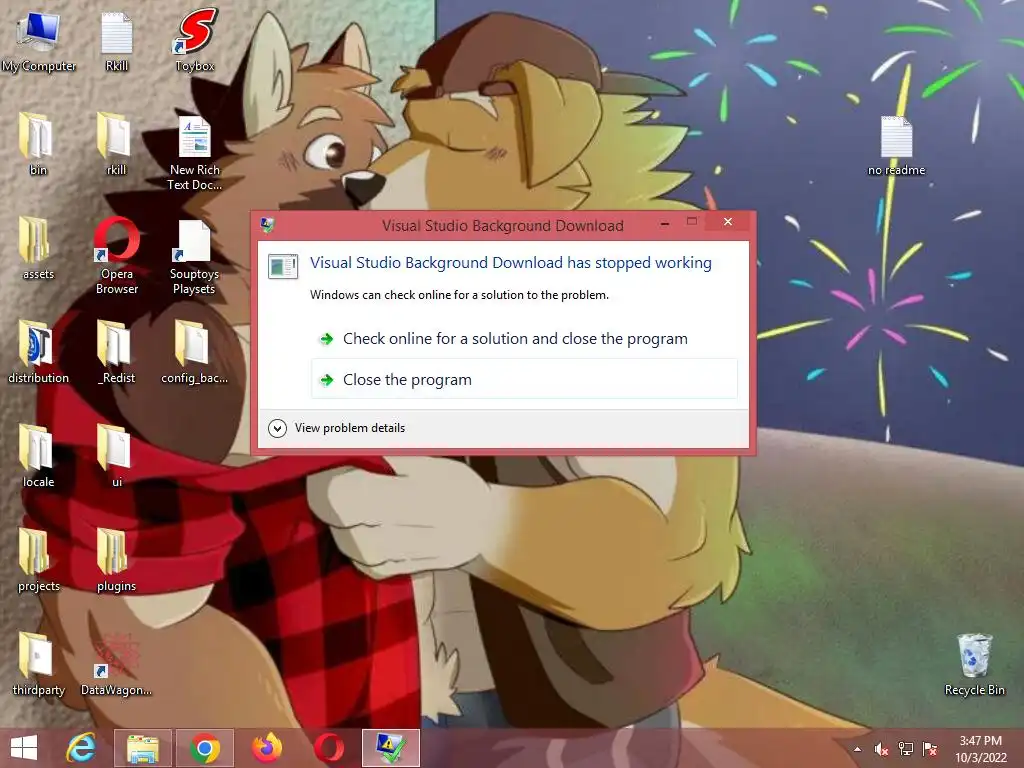Select the DataWagon shortcut icon
The width and height of the screenshot is (1024, 768).
116,664
